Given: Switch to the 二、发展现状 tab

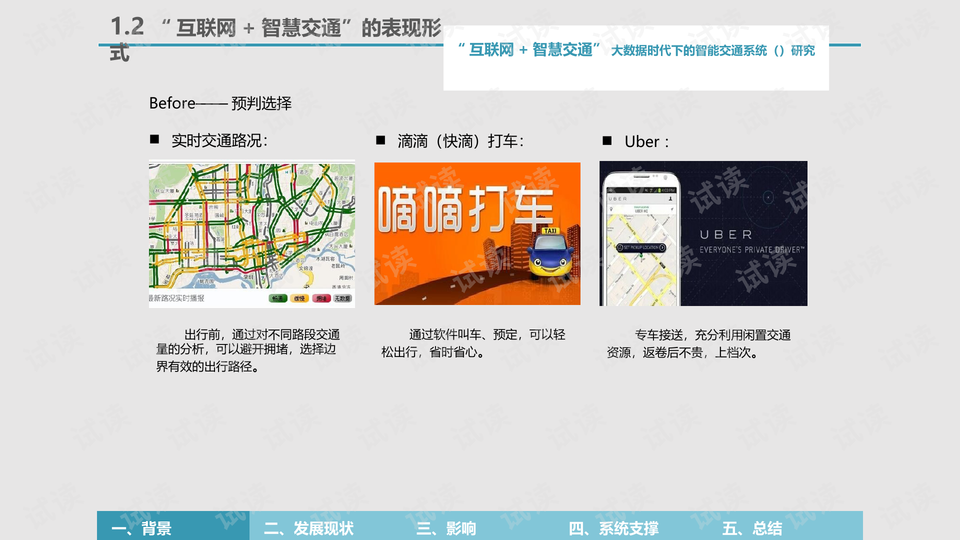Looking at the screenshot, I should 309,528.
